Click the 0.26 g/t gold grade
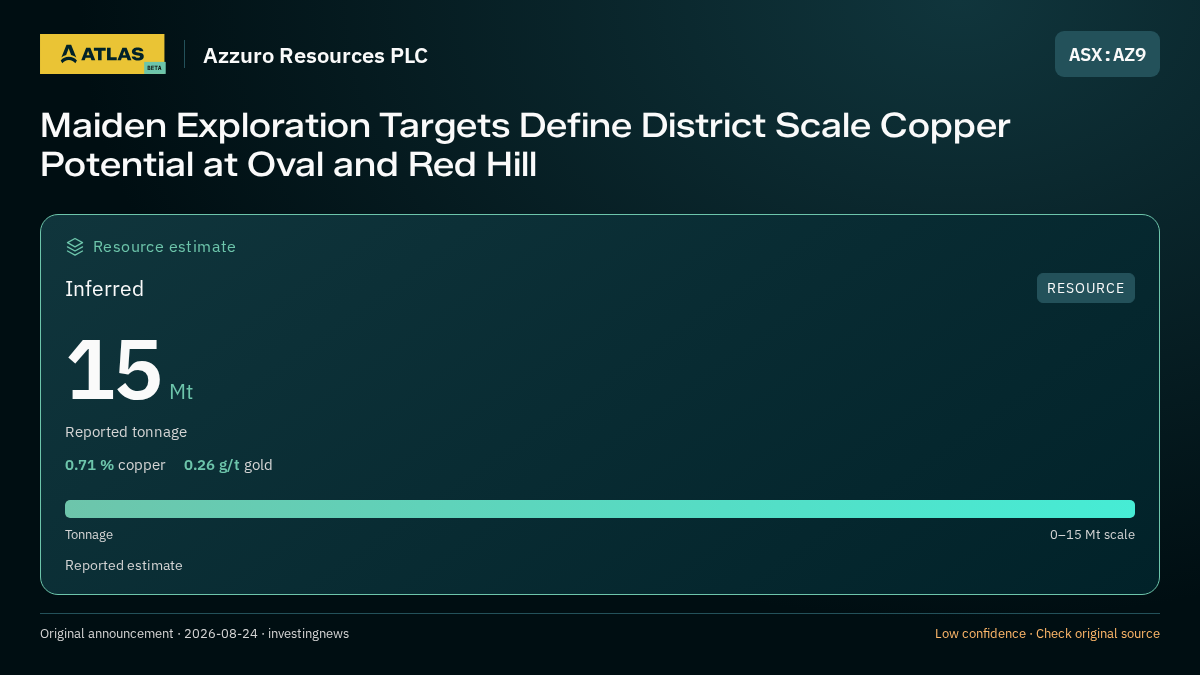Viewport: 1200px width, 675px height. coord(228,465)
